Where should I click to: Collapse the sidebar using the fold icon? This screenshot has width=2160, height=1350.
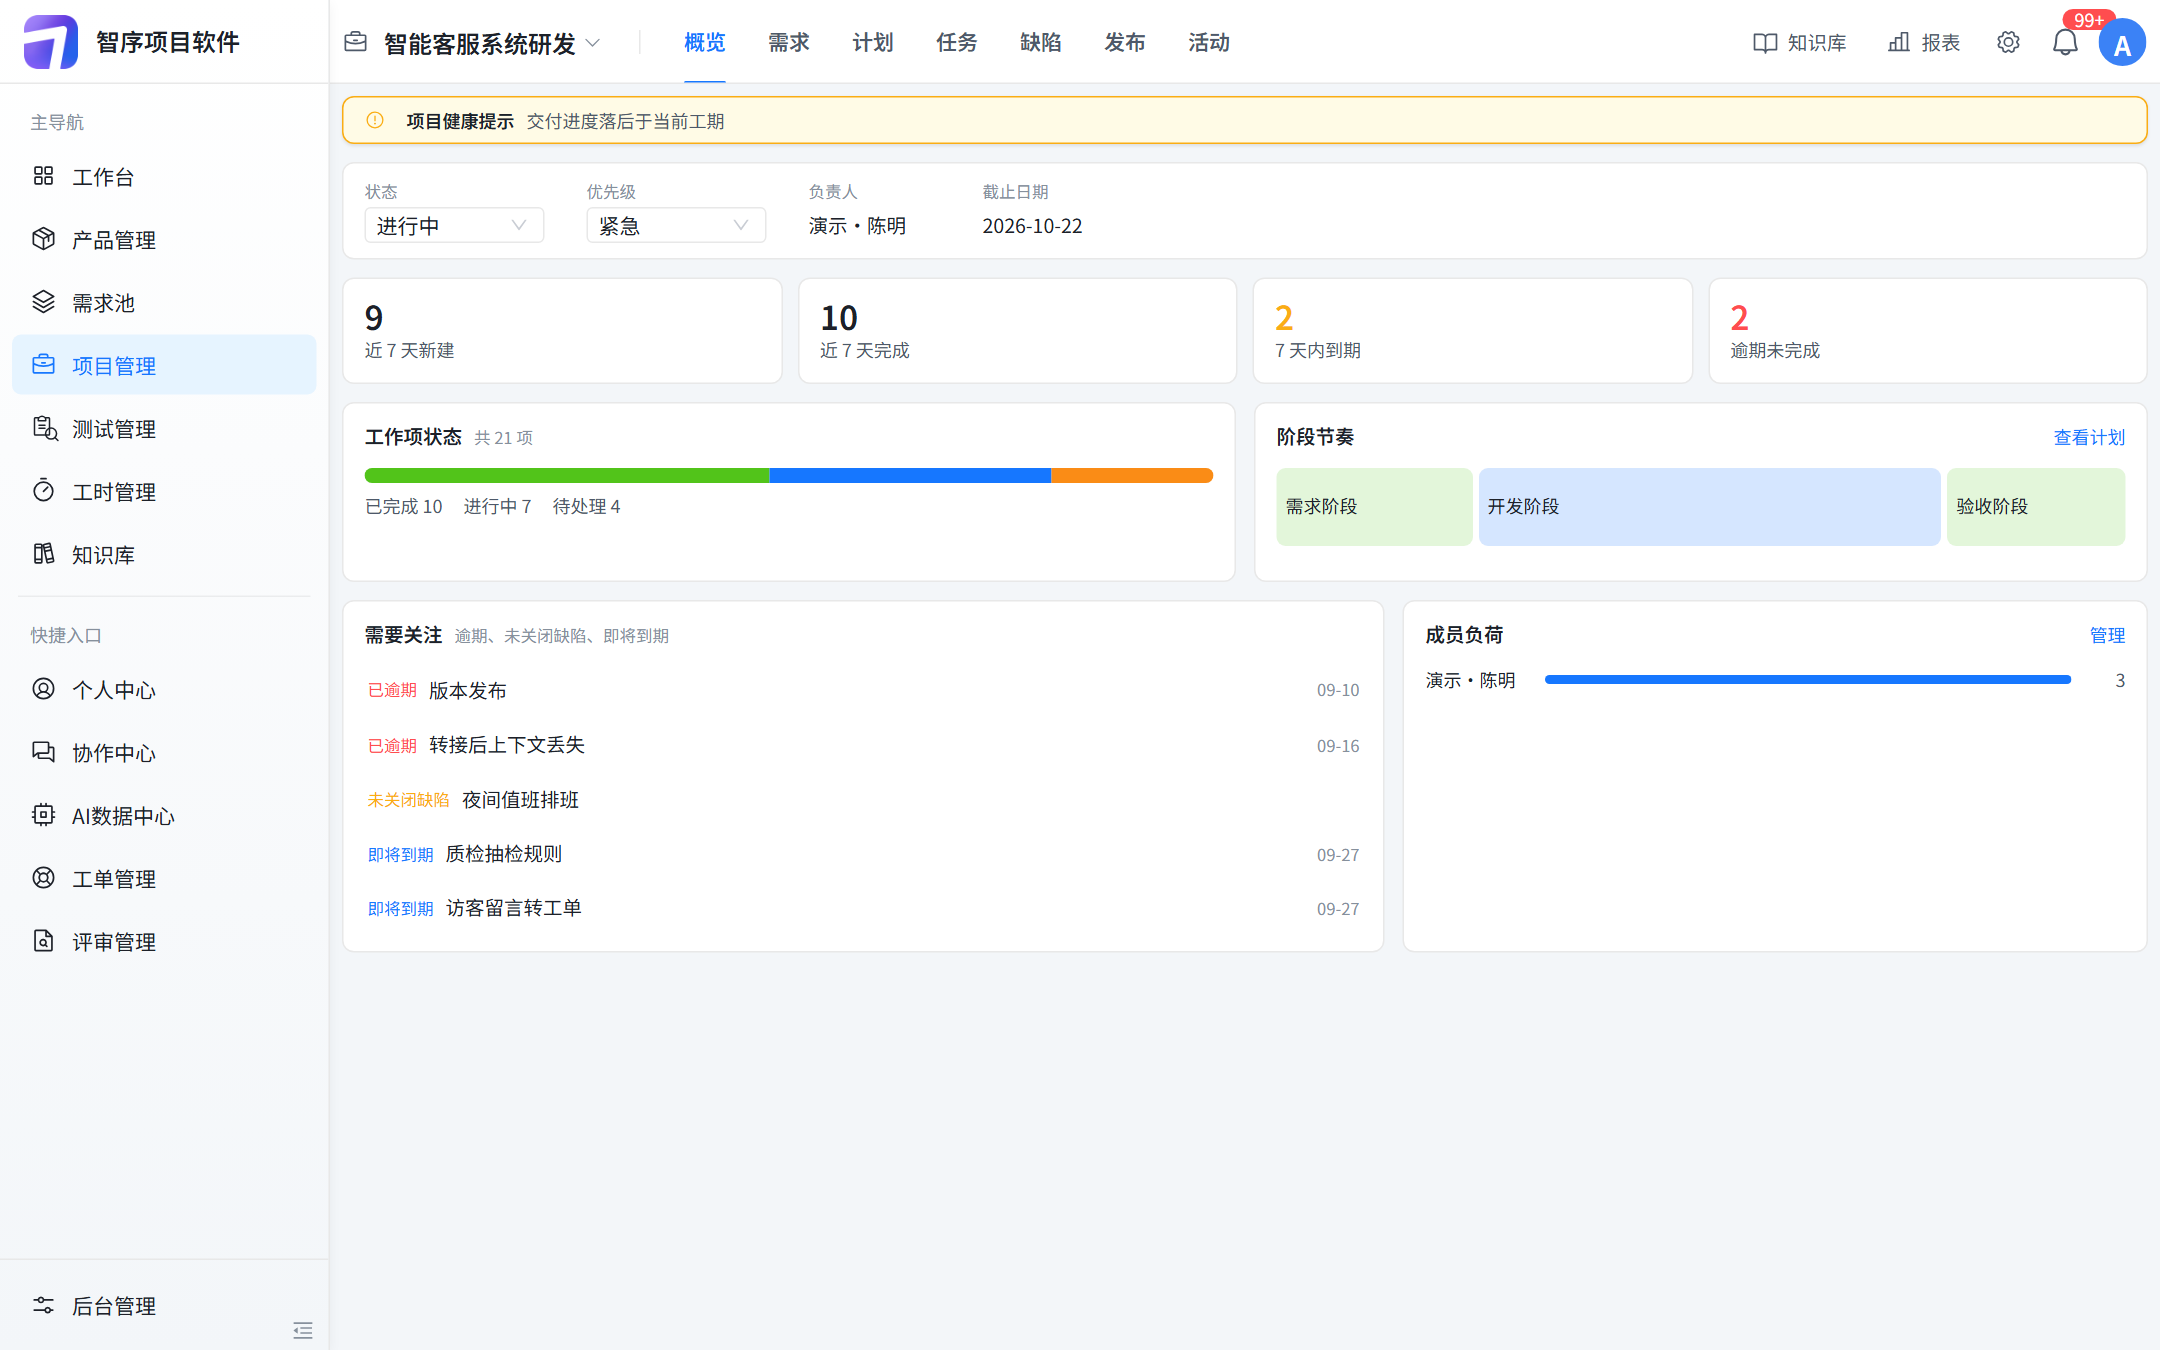(303, 1330)
